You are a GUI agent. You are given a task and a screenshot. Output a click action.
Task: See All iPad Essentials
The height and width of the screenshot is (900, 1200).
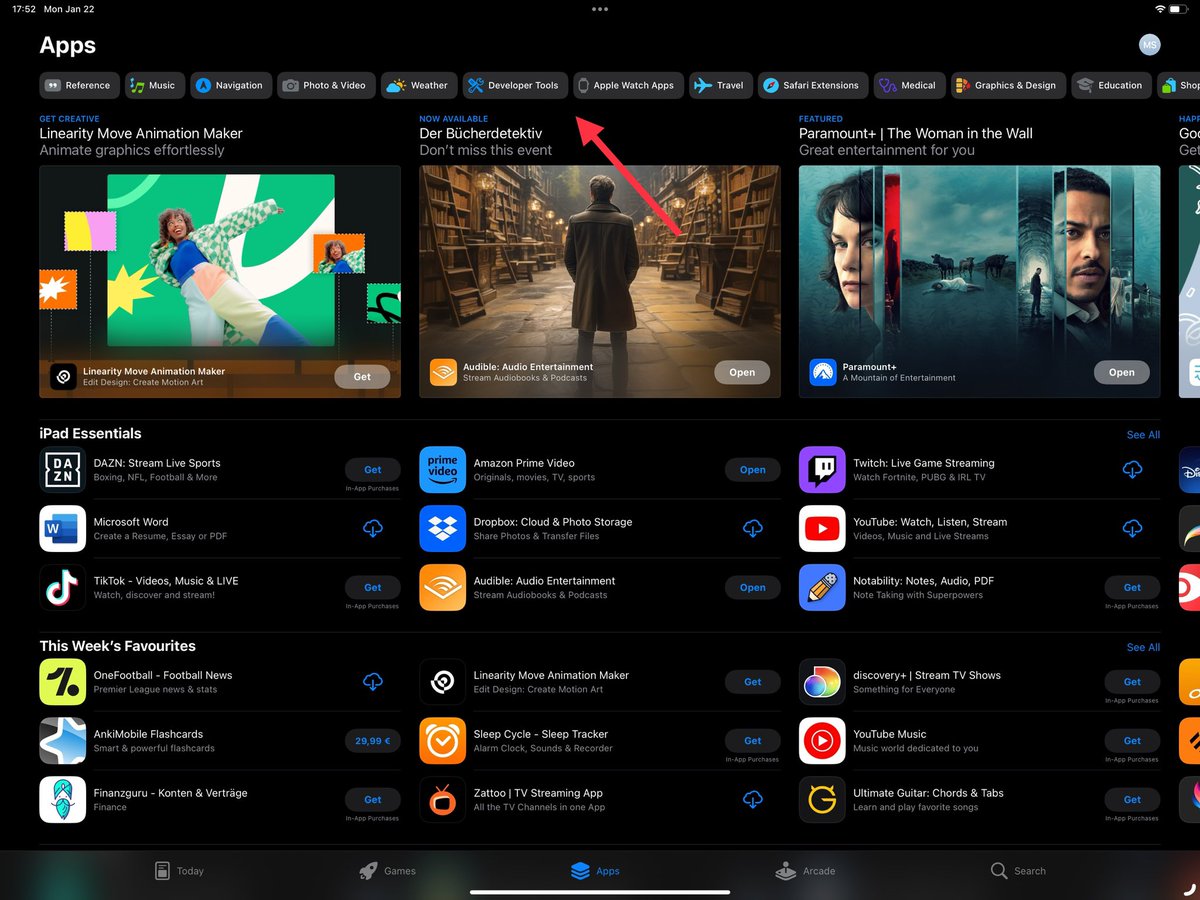pos(1143,435)
